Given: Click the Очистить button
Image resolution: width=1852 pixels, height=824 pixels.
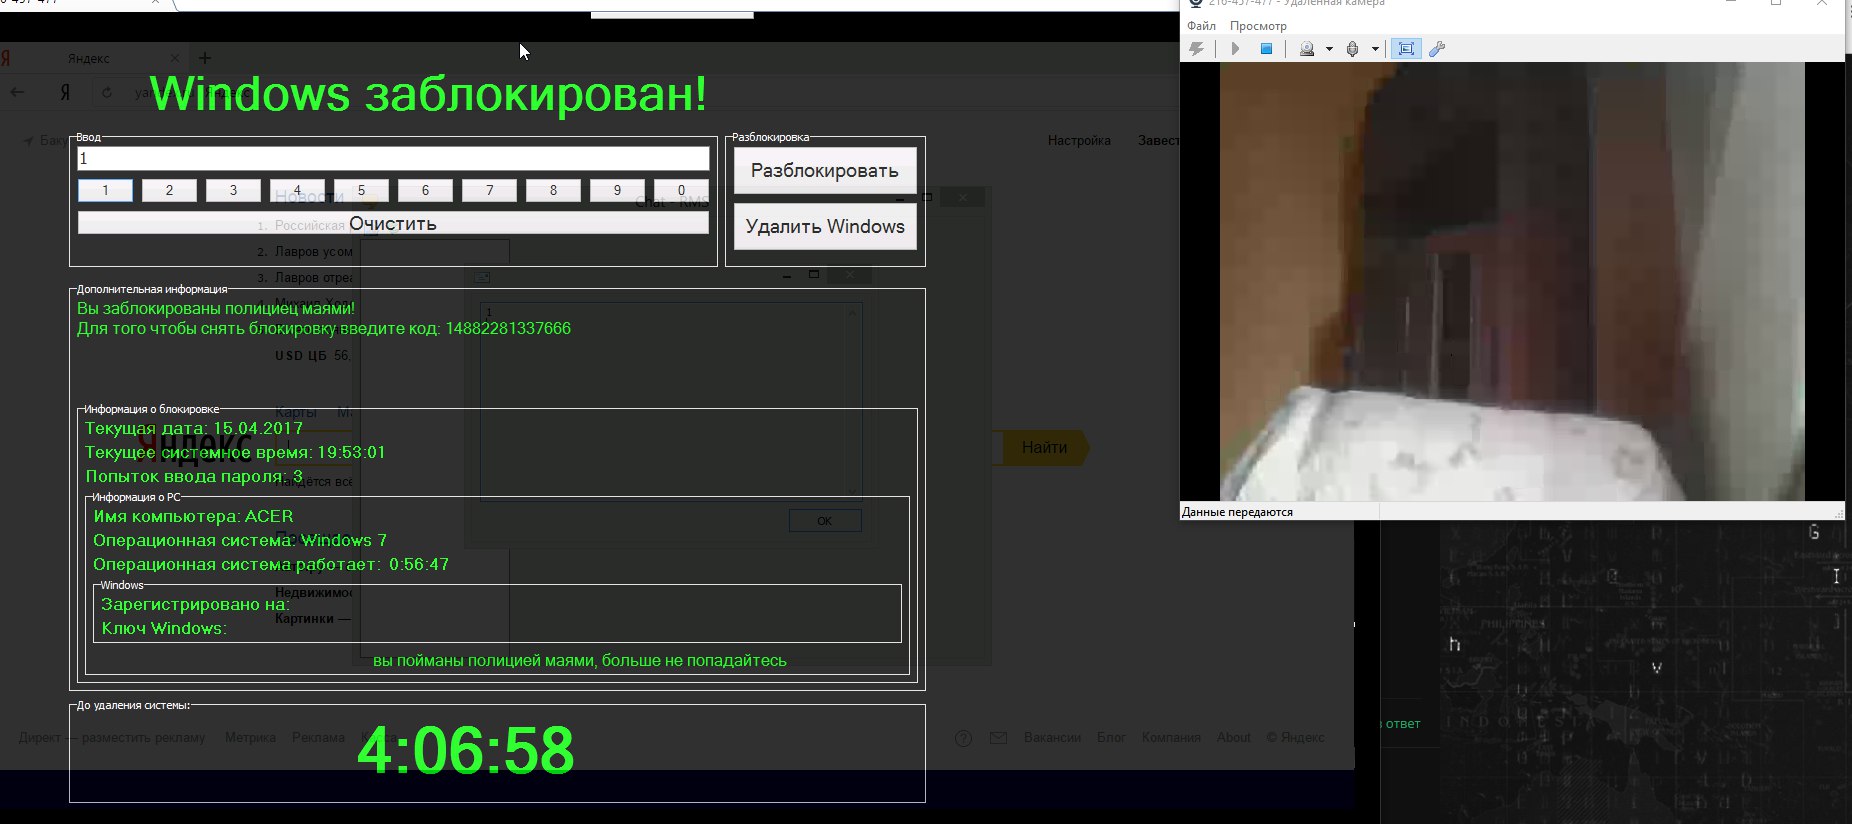Looking at the screenshot, I should pyautogui.click(x=393, y=223).
